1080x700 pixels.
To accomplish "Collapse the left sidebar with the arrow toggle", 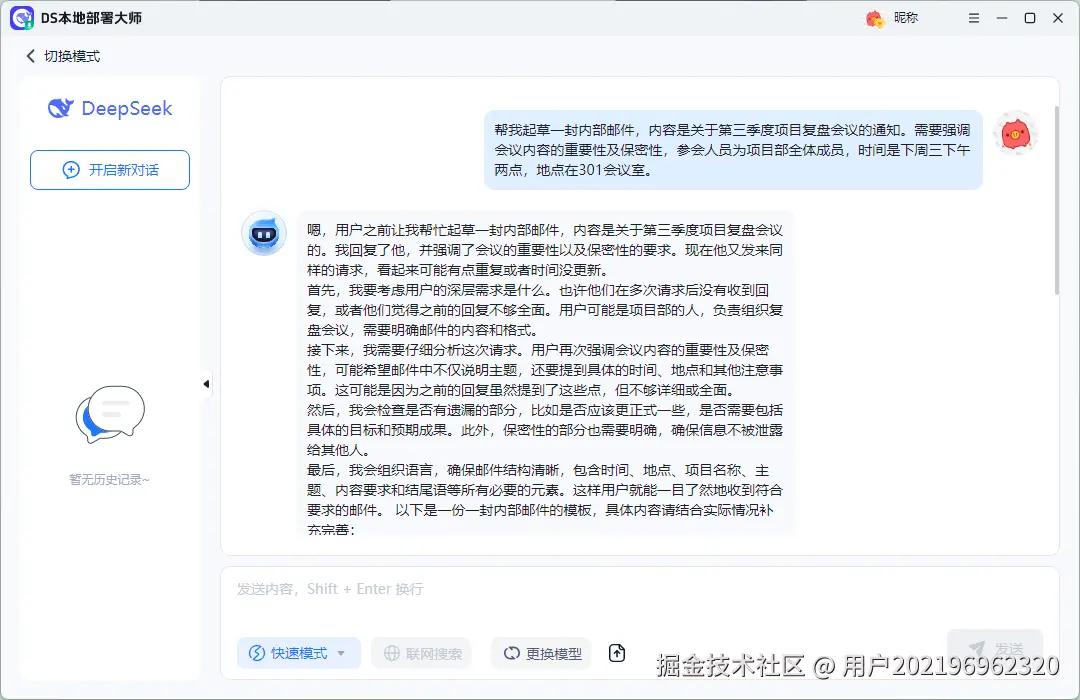I will point(206,382).
